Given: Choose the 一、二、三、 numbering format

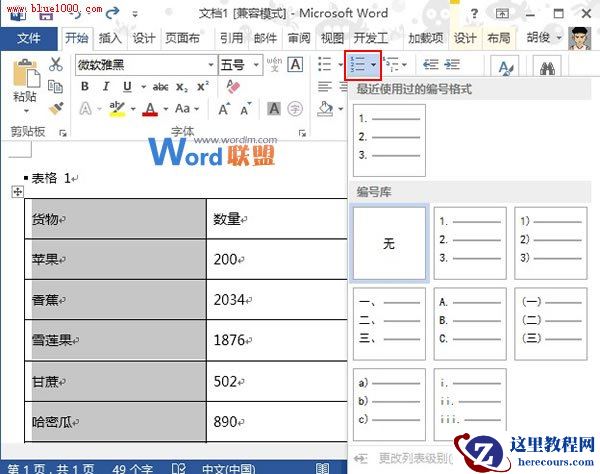Looking at the screenshot, I should (389, 324).
